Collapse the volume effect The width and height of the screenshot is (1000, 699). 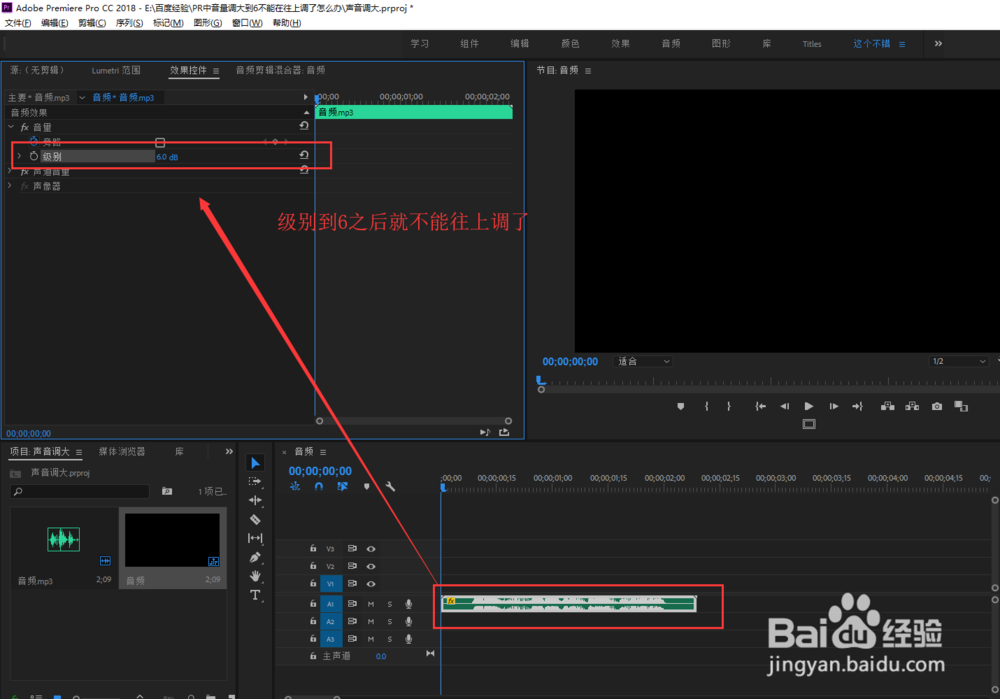point(11,127)
